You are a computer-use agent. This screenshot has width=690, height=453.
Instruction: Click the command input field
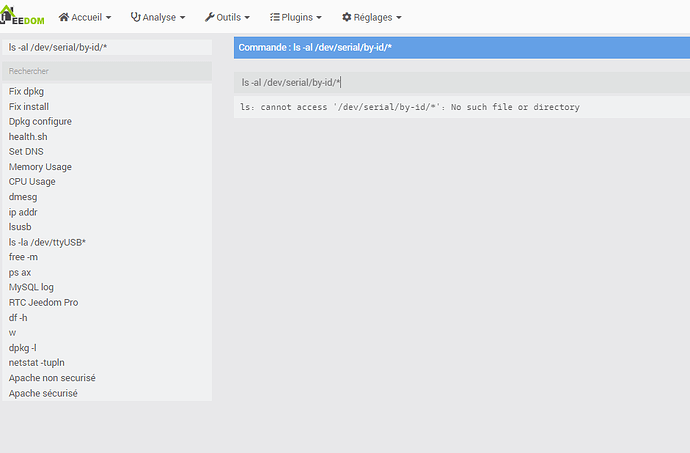pyautogui.click(x=462, y=82)
